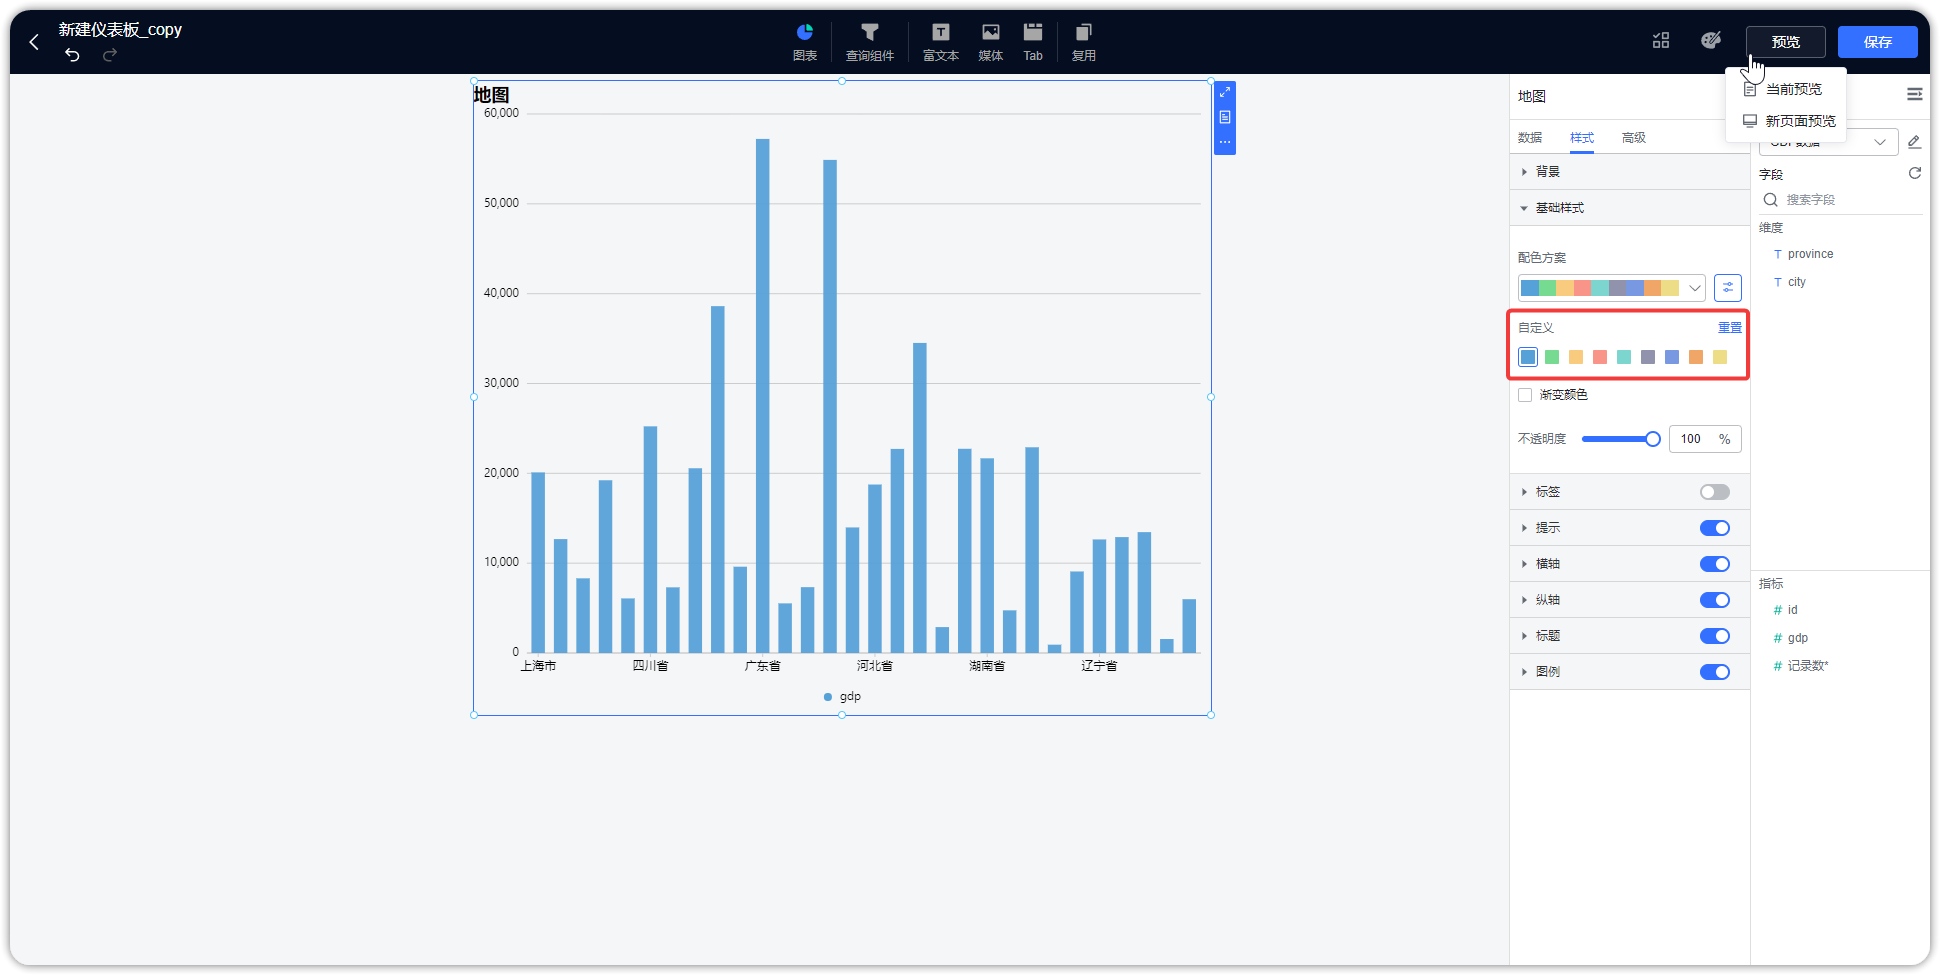Open the 复用 reuse component tool
1940x975 pixels.
point(1084,42)
